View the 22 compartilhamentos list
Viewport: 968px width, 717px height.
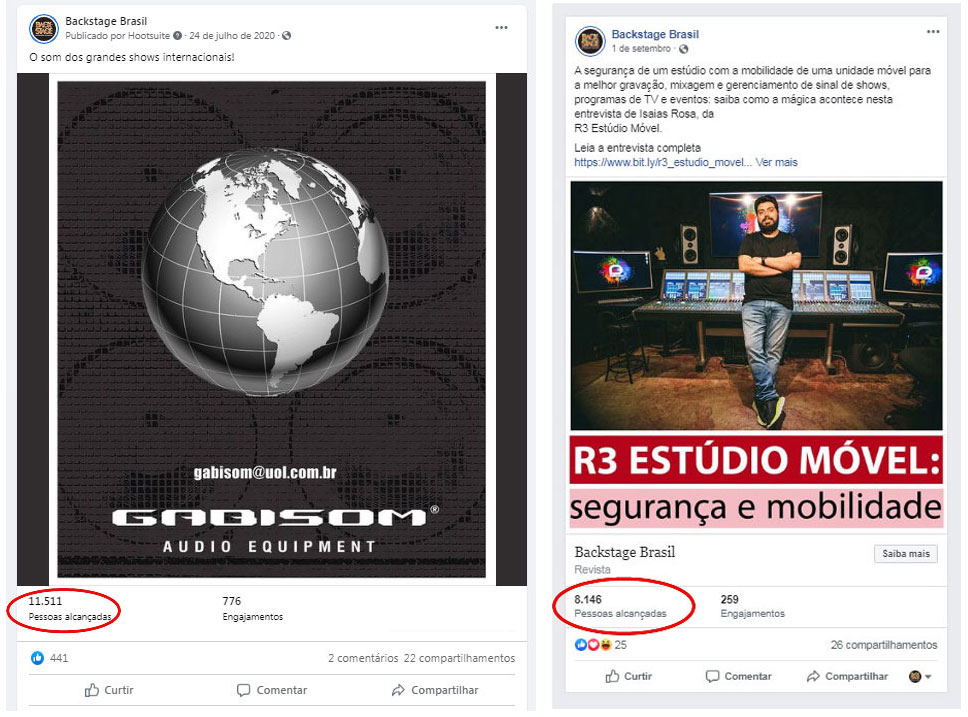tap(459, 658)
